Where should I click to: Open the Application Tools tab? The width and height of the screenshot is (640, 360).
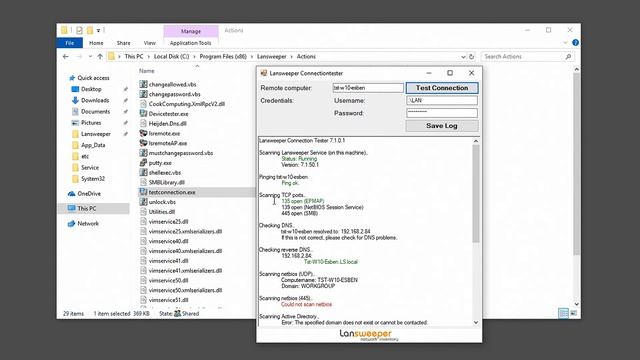[x=191, y=43]
